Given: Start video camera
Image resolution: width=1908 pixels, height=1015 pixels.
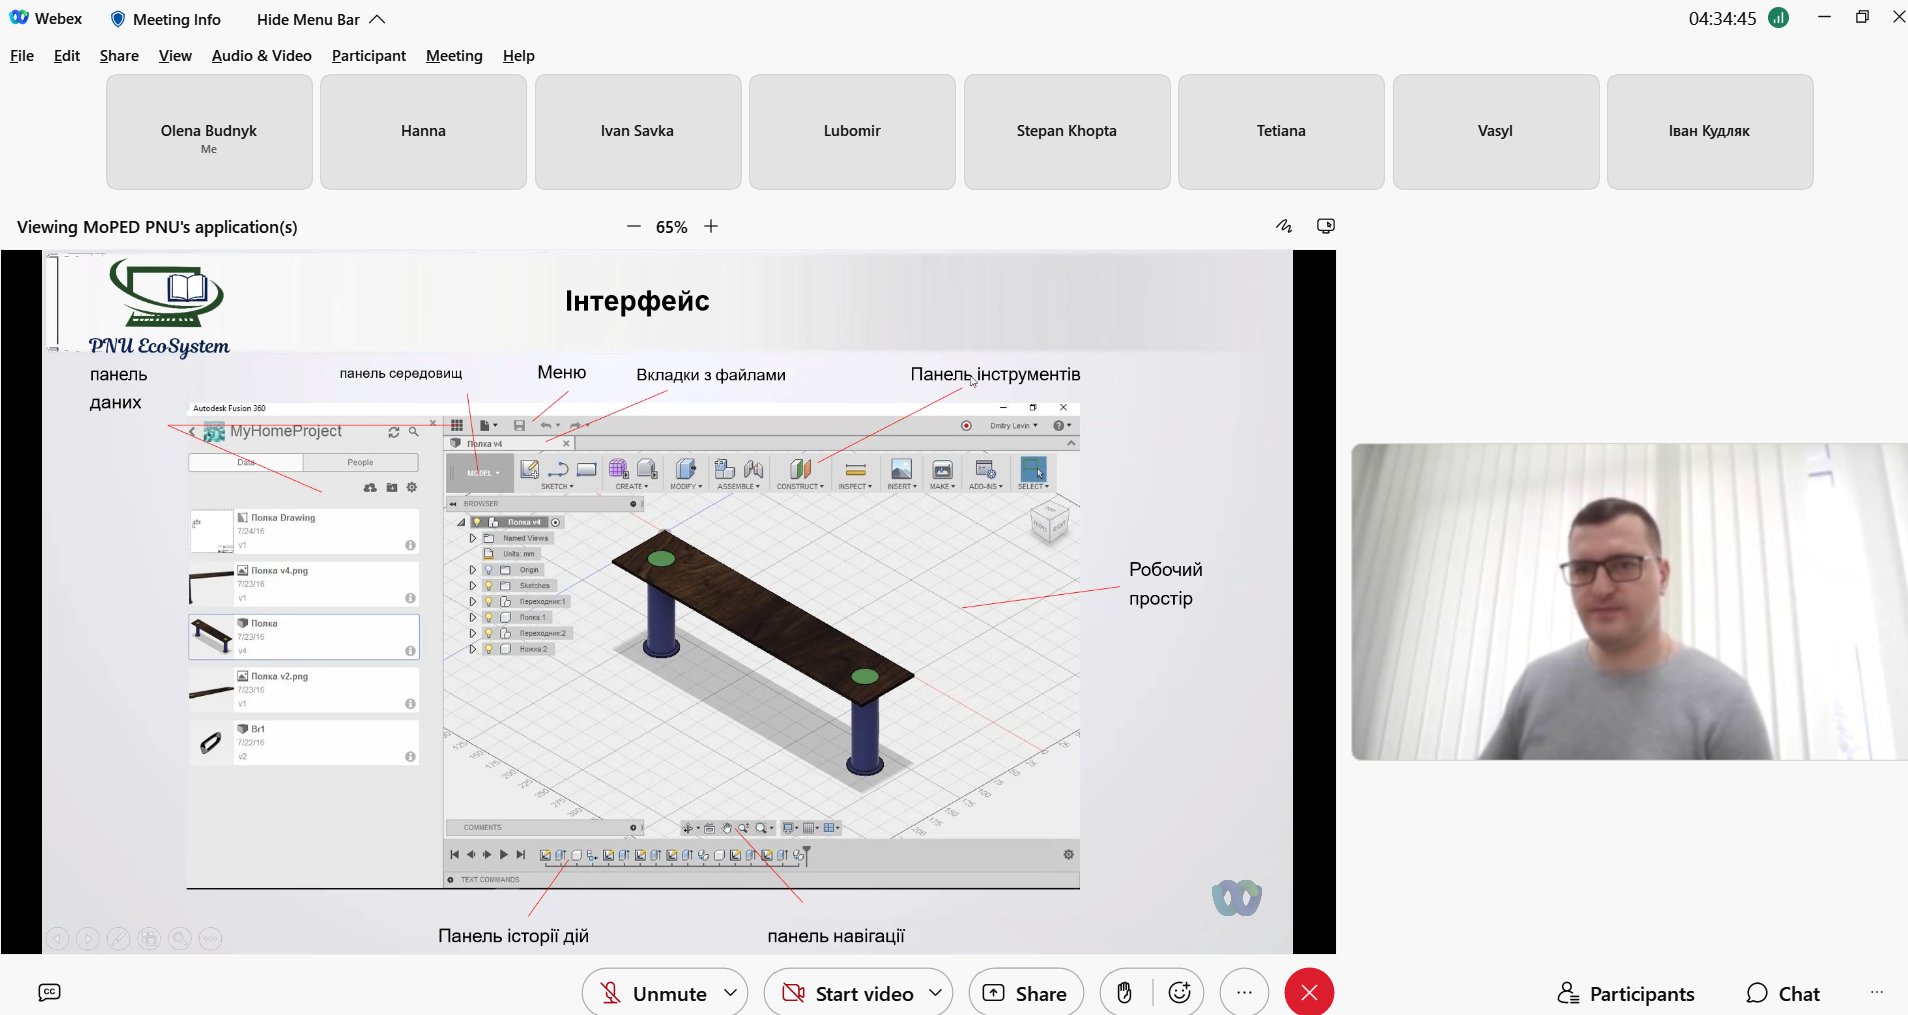Looking at the screenshot, I should (x=848, y=993).
